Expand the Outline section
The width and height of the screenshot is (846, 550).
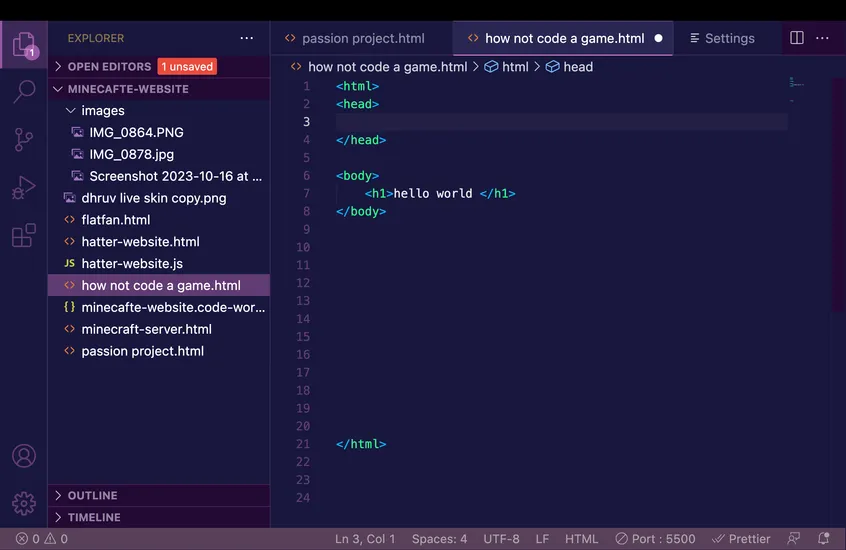click(93, 496)
